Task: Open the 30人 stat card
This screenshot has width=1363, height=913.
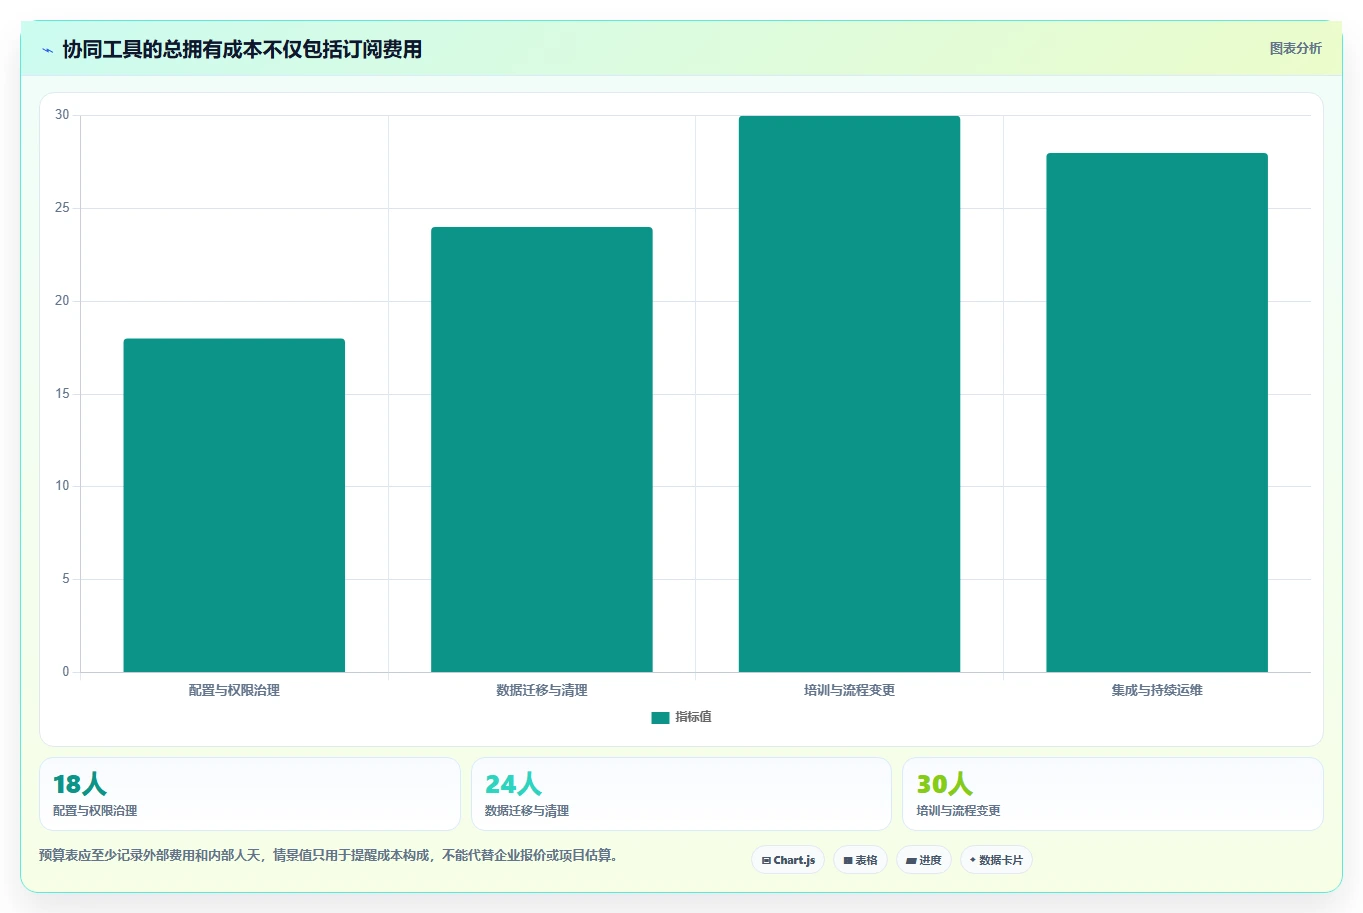Action: 1113,794
